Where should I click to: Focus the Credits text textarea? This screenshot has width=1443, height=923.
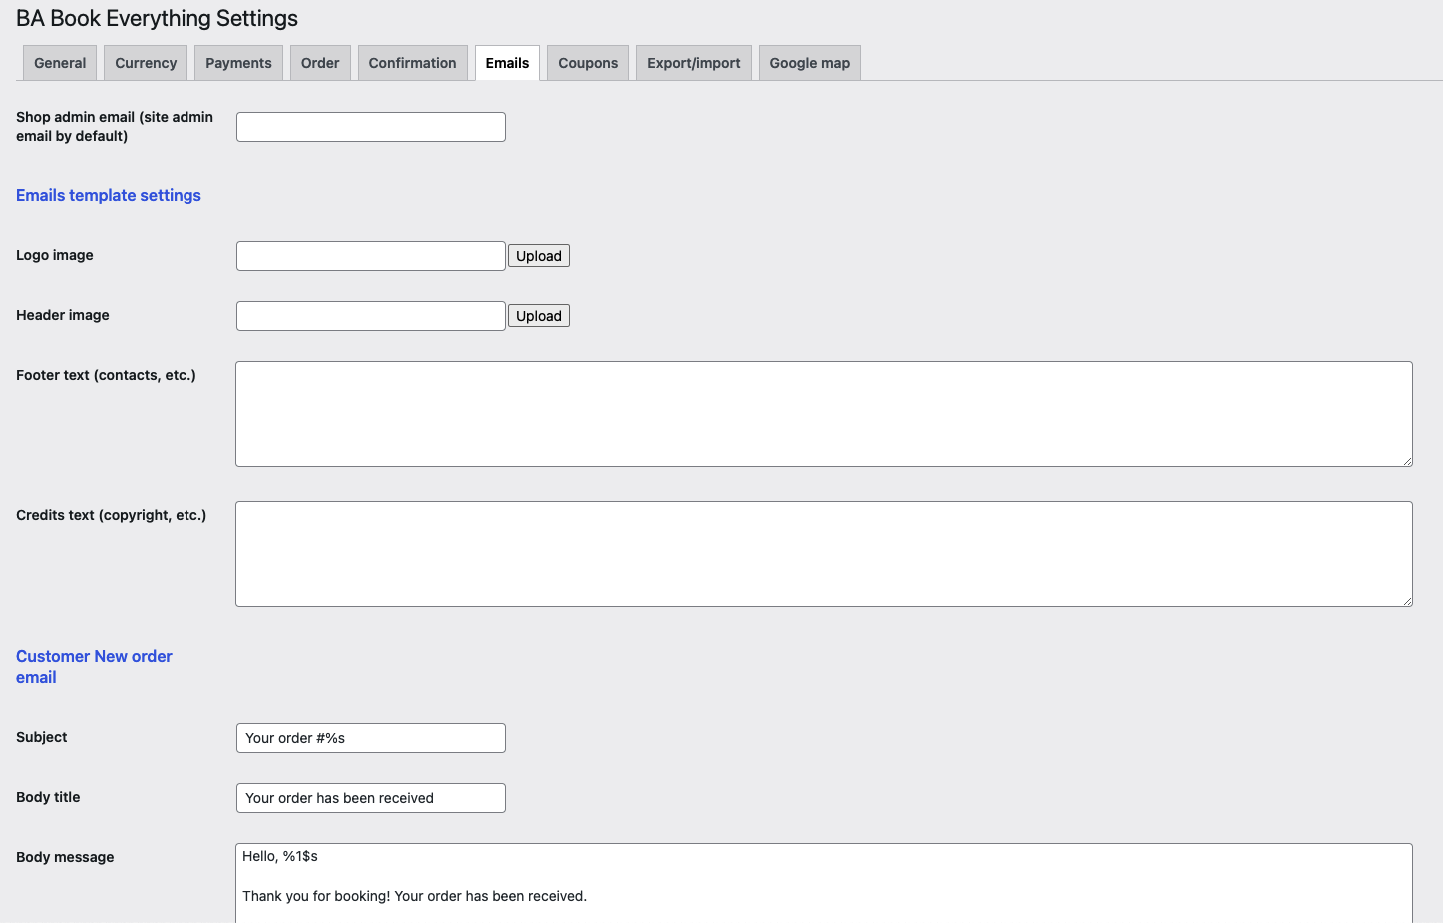(823, 554)
